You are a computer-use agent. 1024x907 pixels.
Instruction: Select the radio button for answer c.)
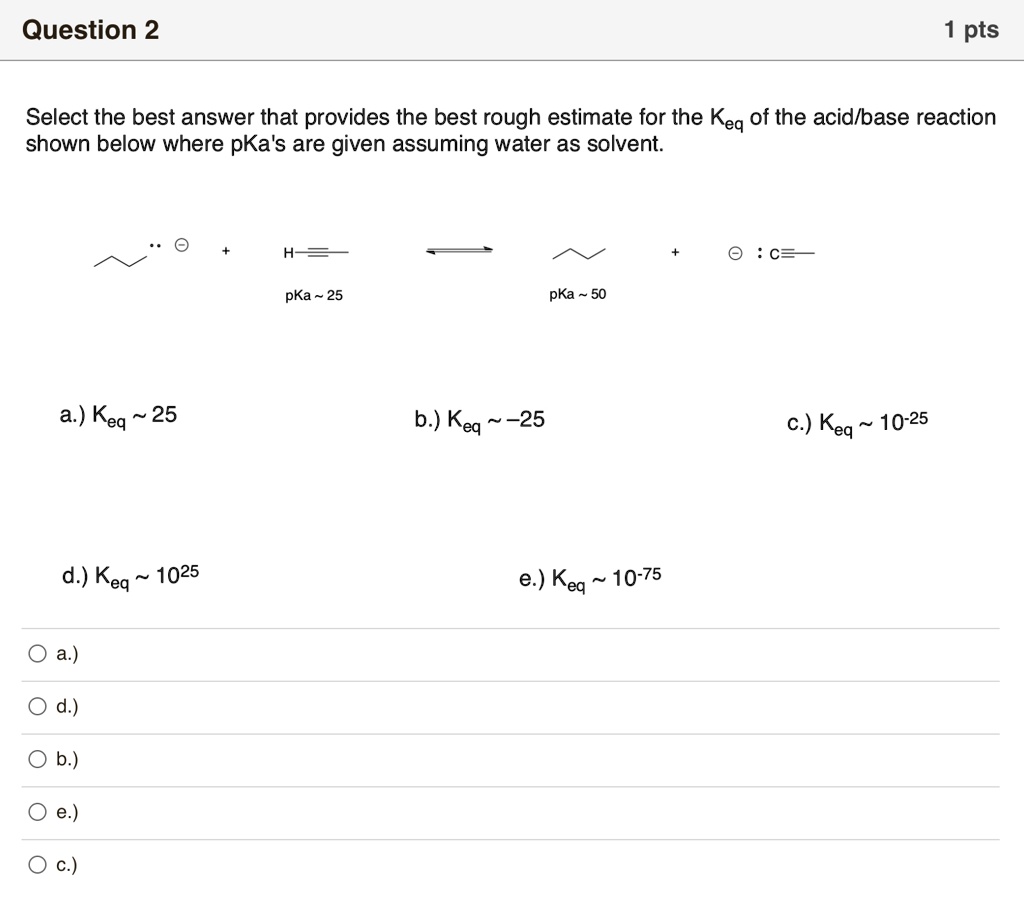tap(37, 864)
